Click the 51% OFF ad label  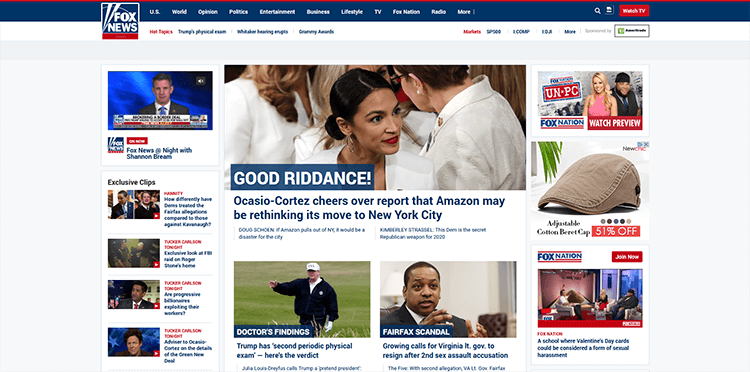616,231
